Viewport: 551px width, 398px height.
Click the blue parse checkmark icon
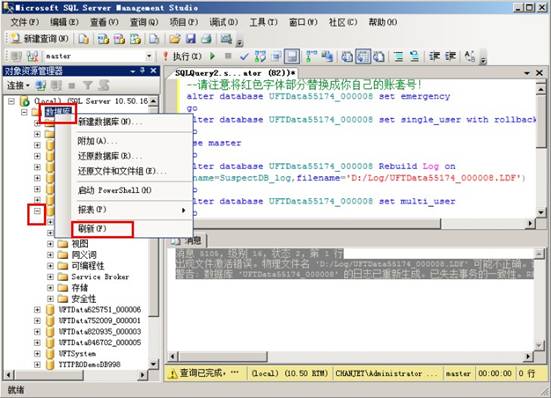244,56
